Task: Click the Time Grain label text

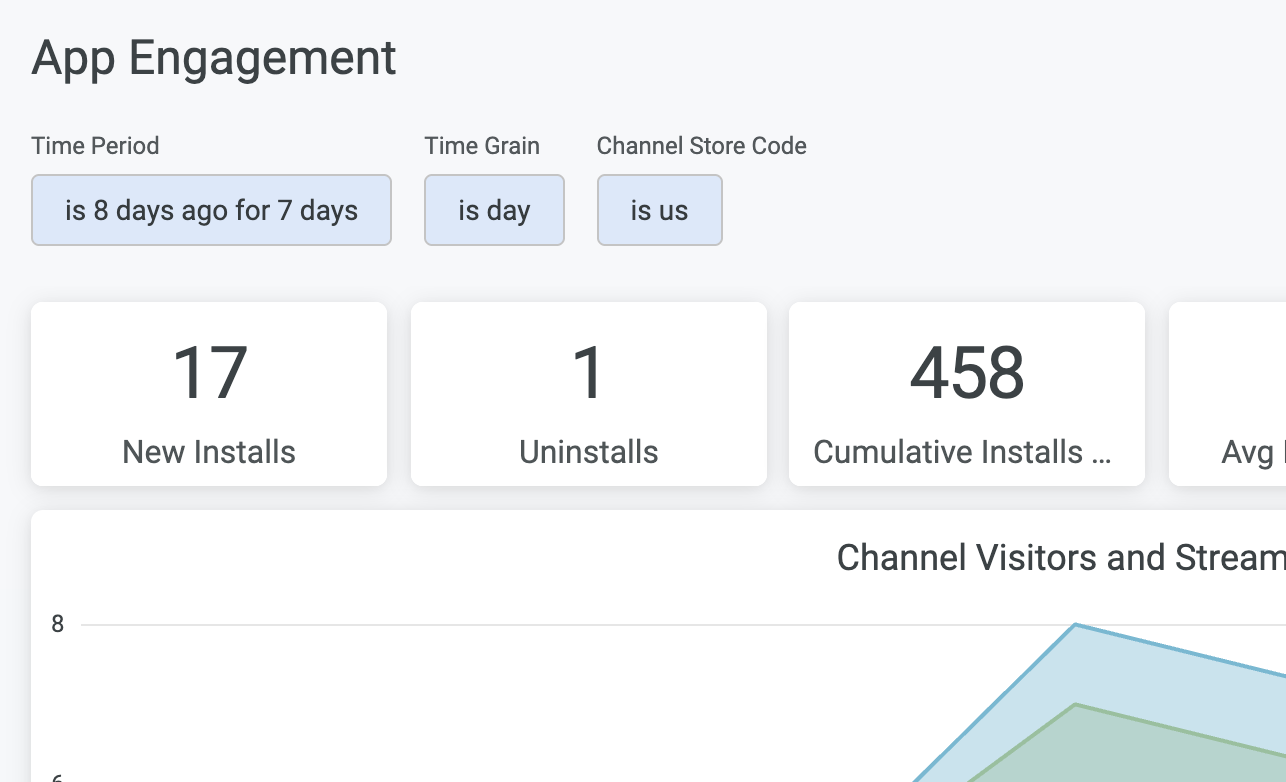Action: point(482,146)
